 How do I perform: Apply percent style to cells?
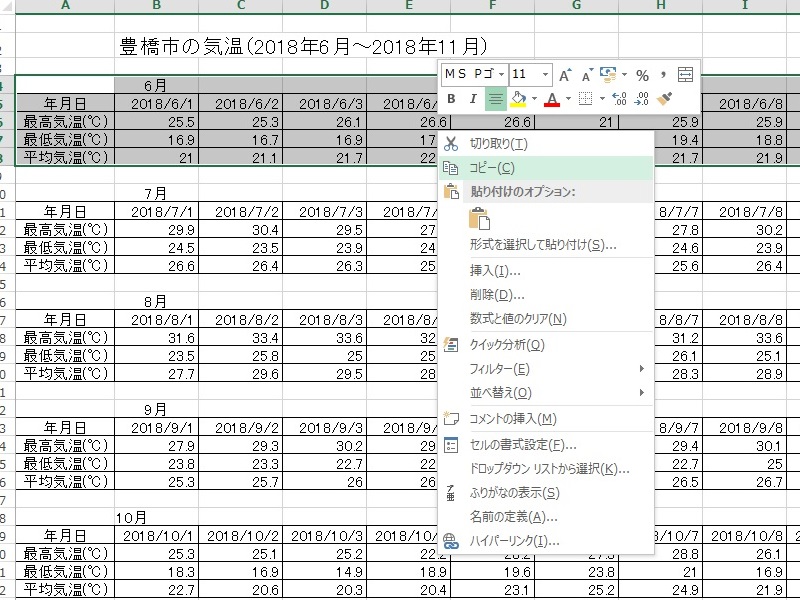(643, 74)
